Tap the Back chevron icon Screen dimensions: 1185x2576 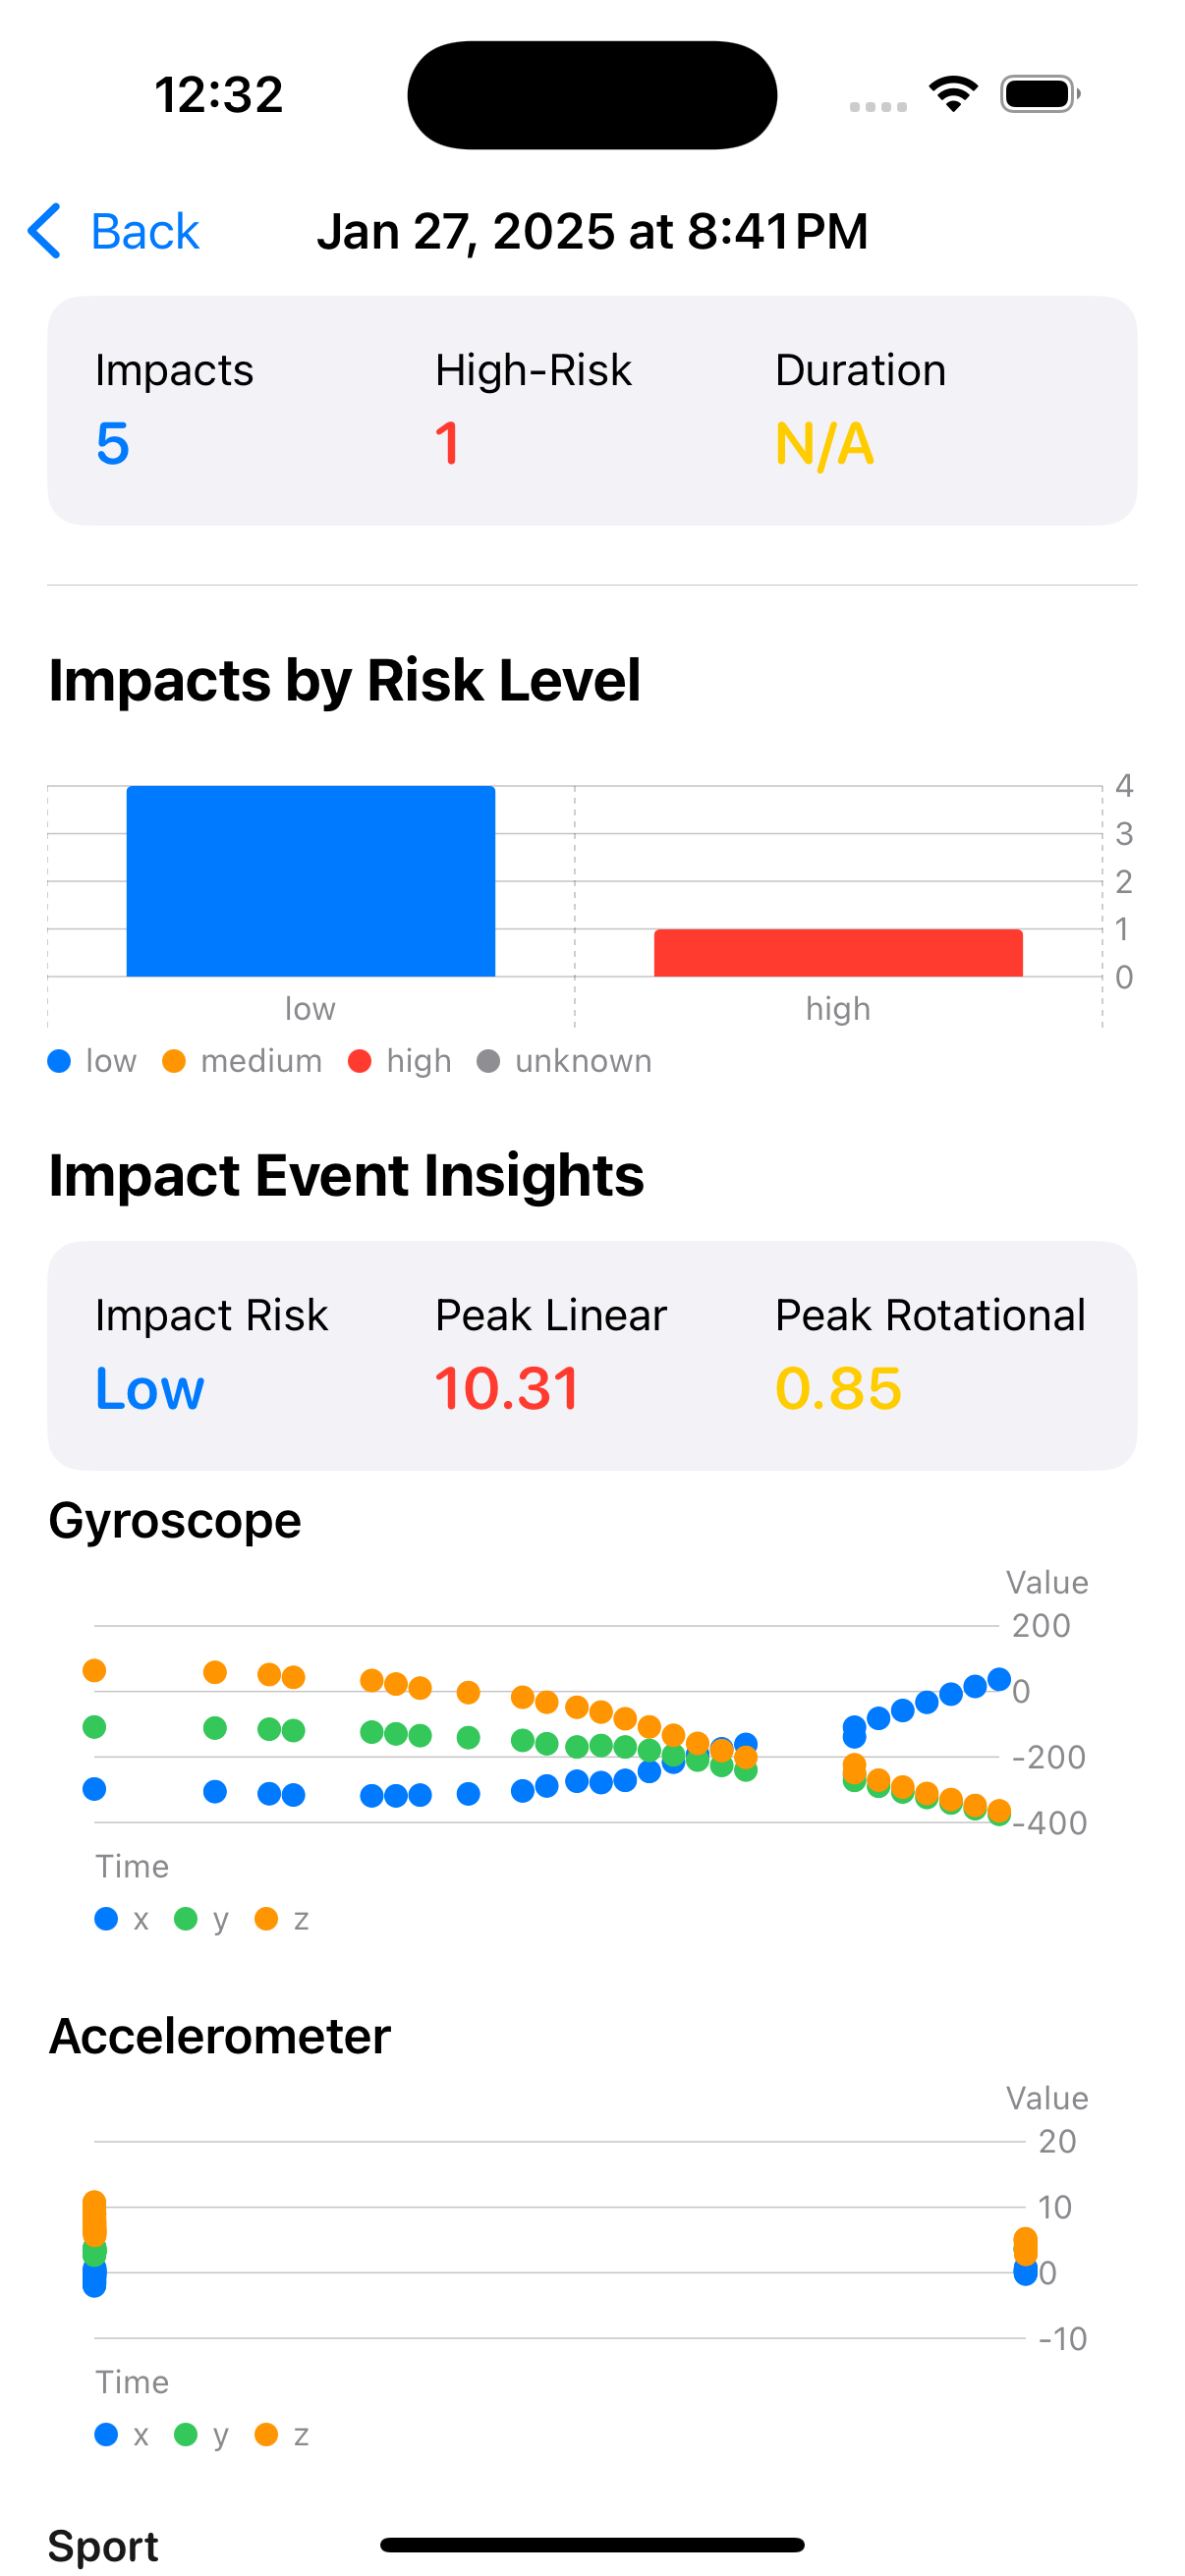coord(44,231)
